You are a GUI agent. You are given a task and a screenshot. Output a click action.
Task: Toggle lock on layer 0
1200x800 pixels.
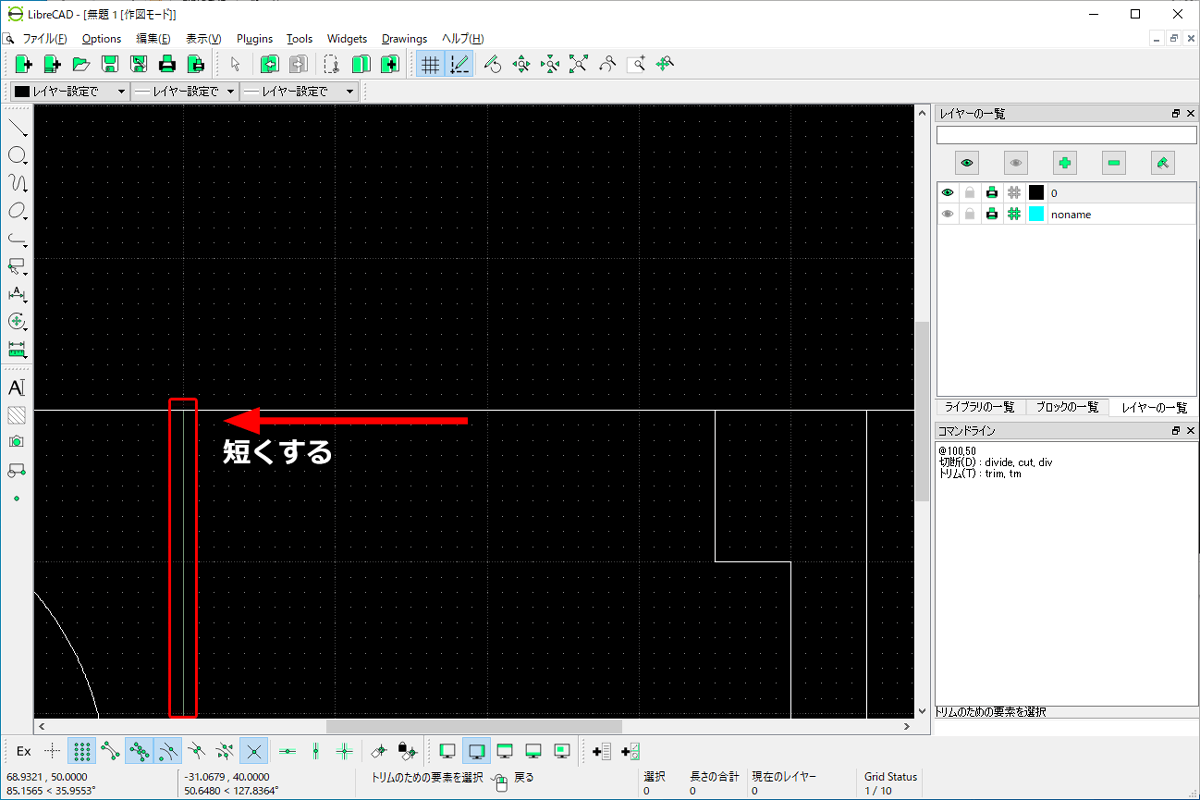click(x=969, y=192)
